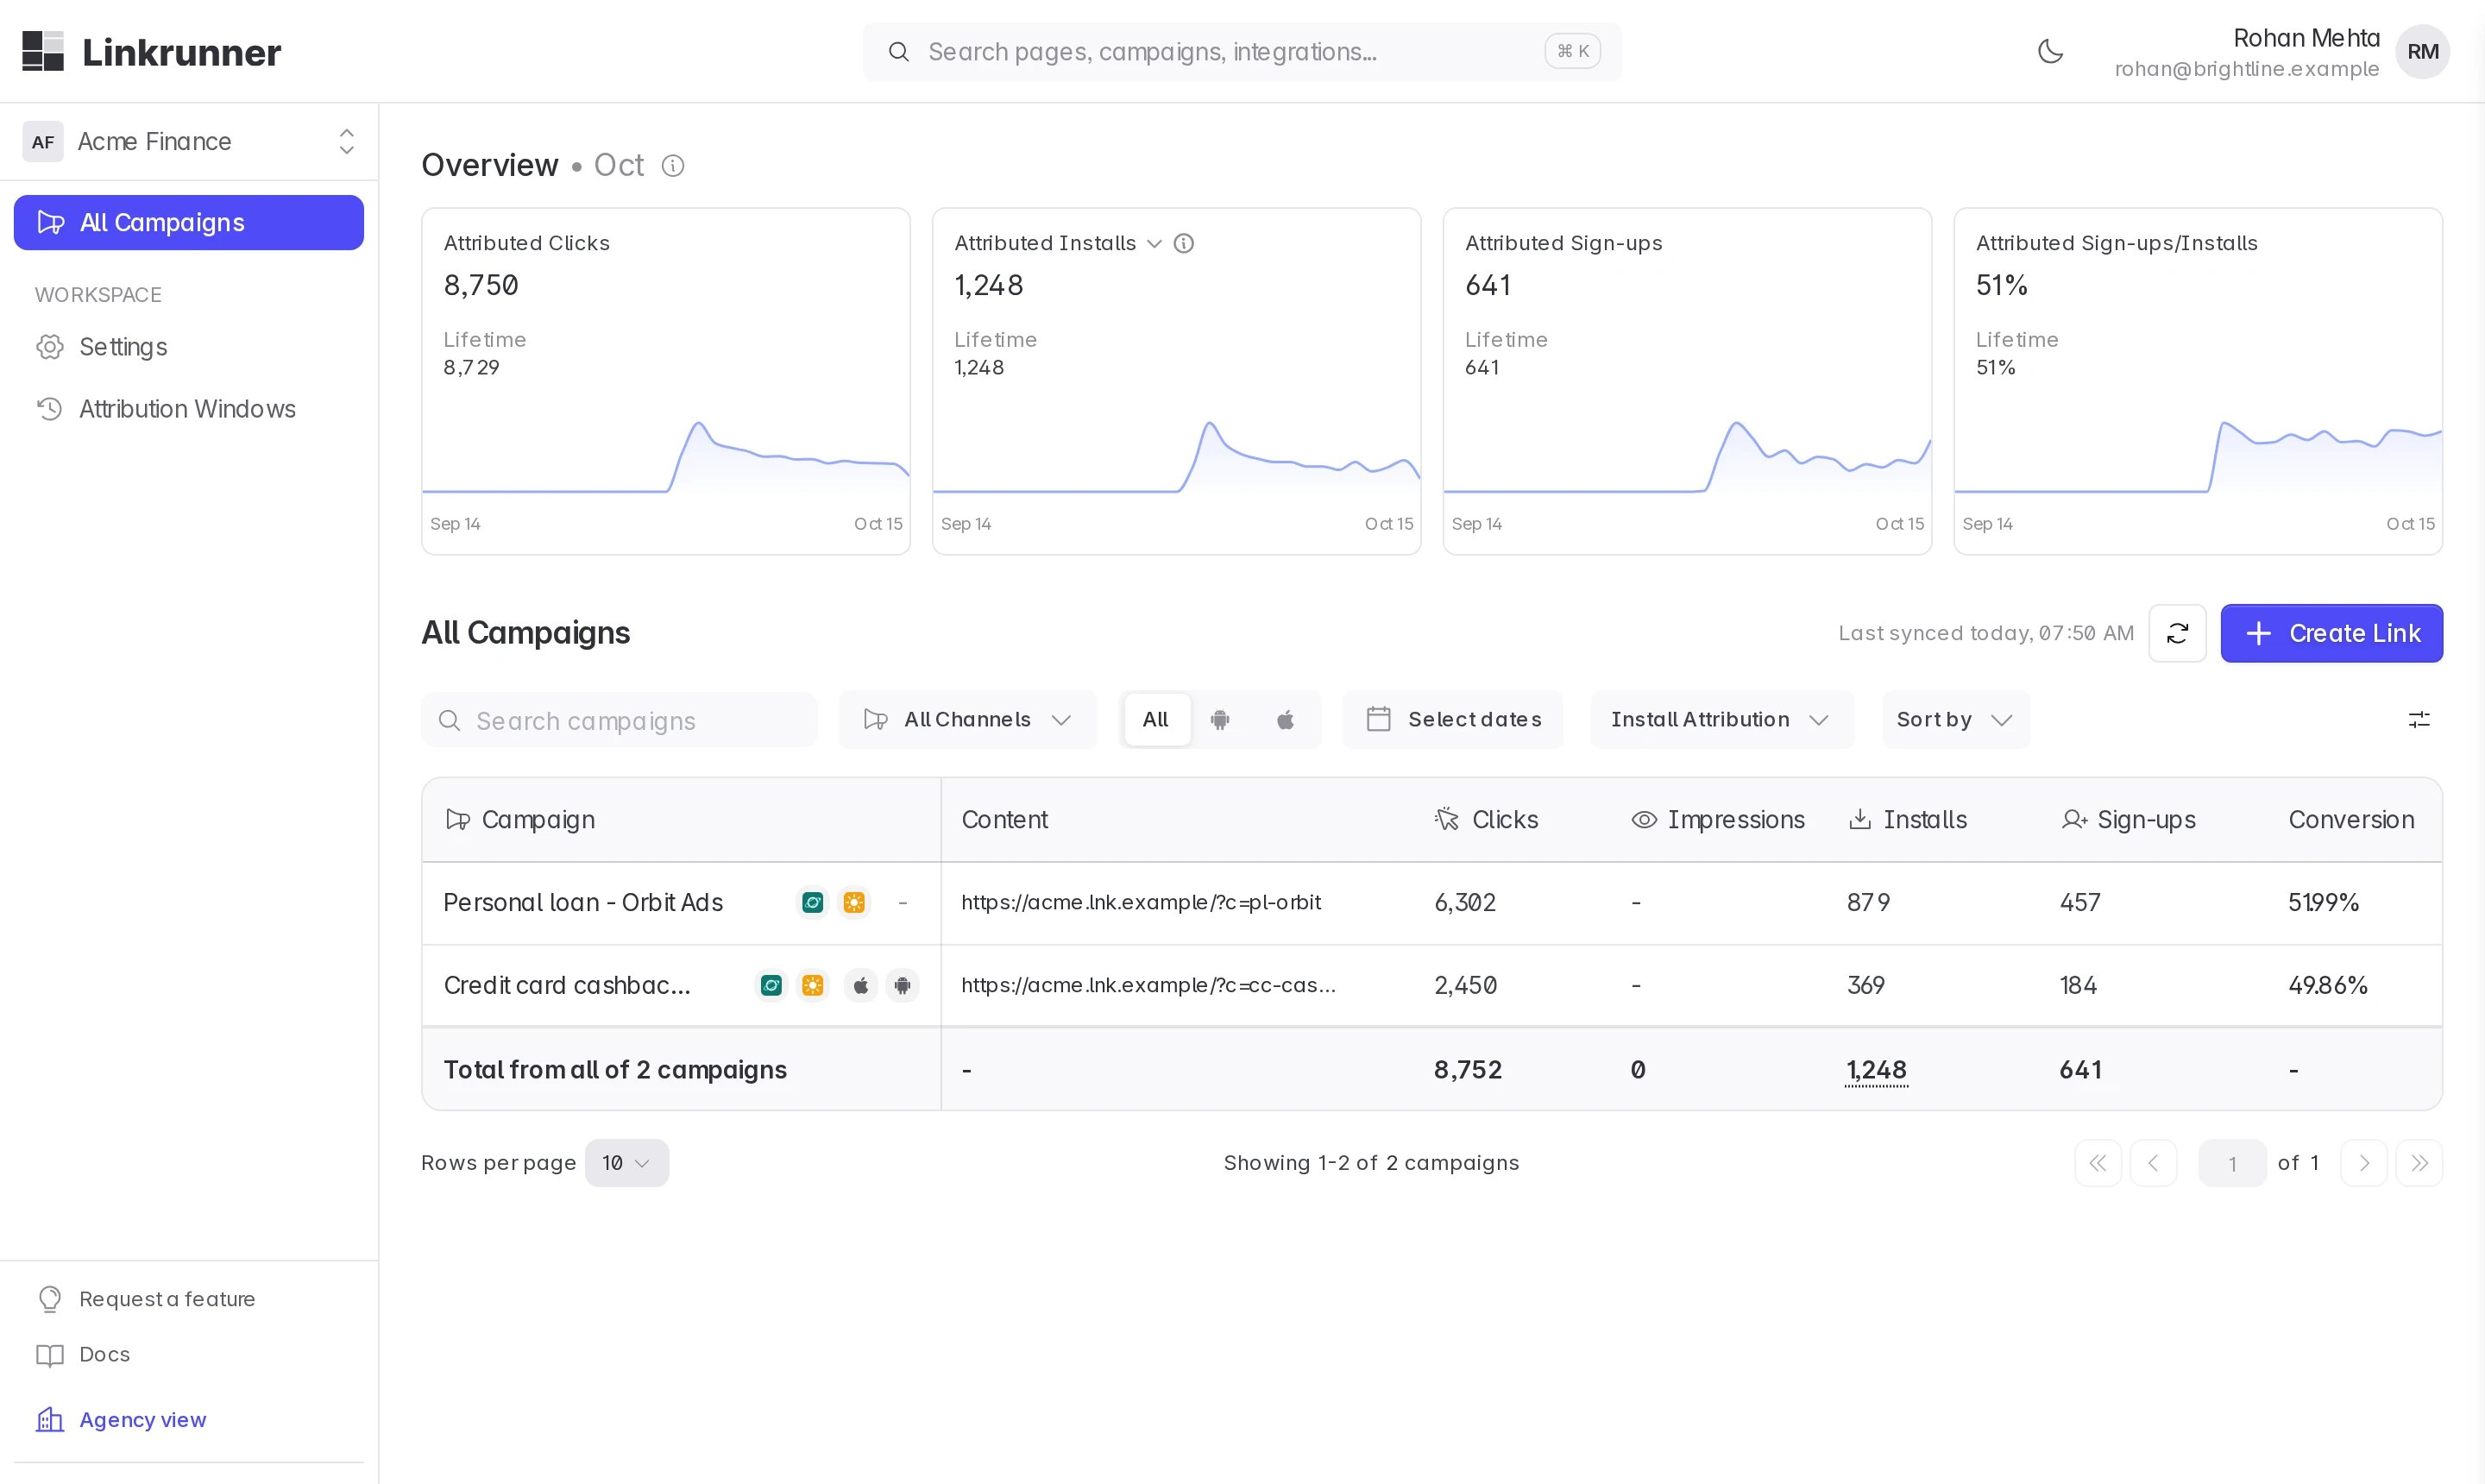
Task: Click orange channel icon in Credit card row
Action: tap(813, 985)
